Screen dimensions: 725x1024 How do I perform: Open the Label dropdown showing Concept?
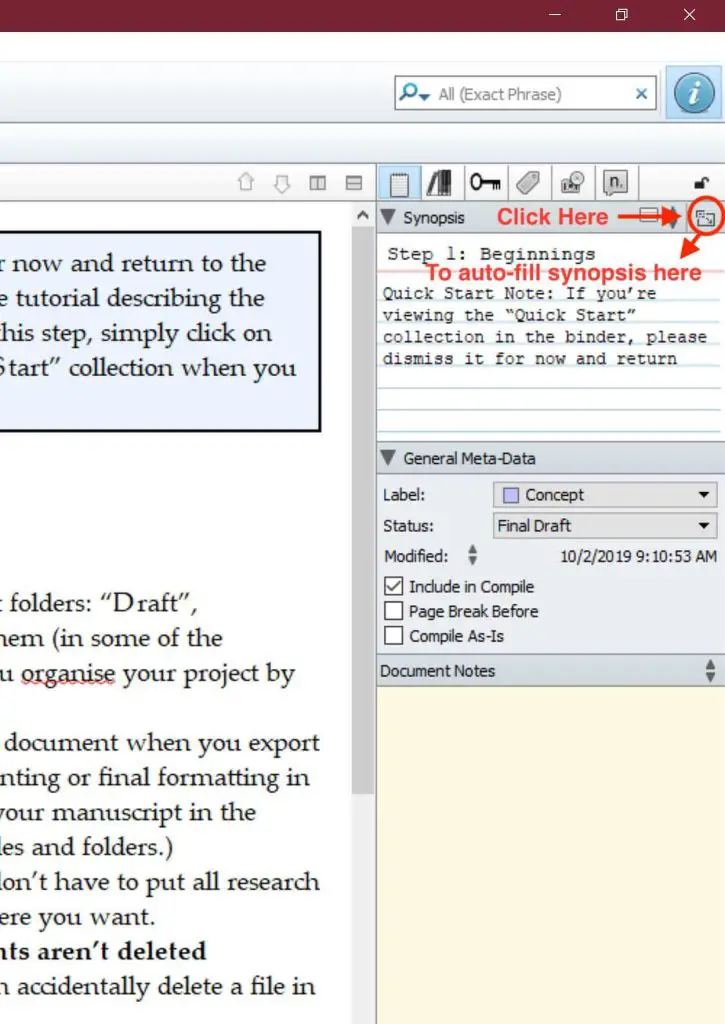coord(605,494)
